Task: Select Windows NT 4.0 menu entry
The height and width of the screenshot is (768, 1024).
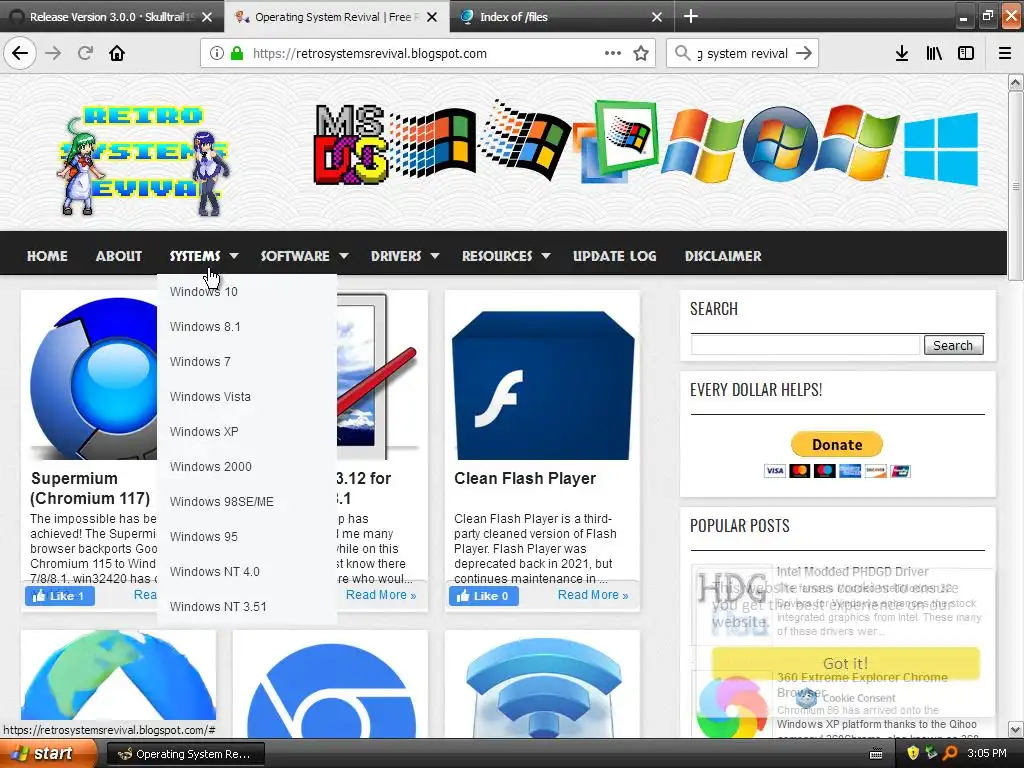Action: point(247,571)
